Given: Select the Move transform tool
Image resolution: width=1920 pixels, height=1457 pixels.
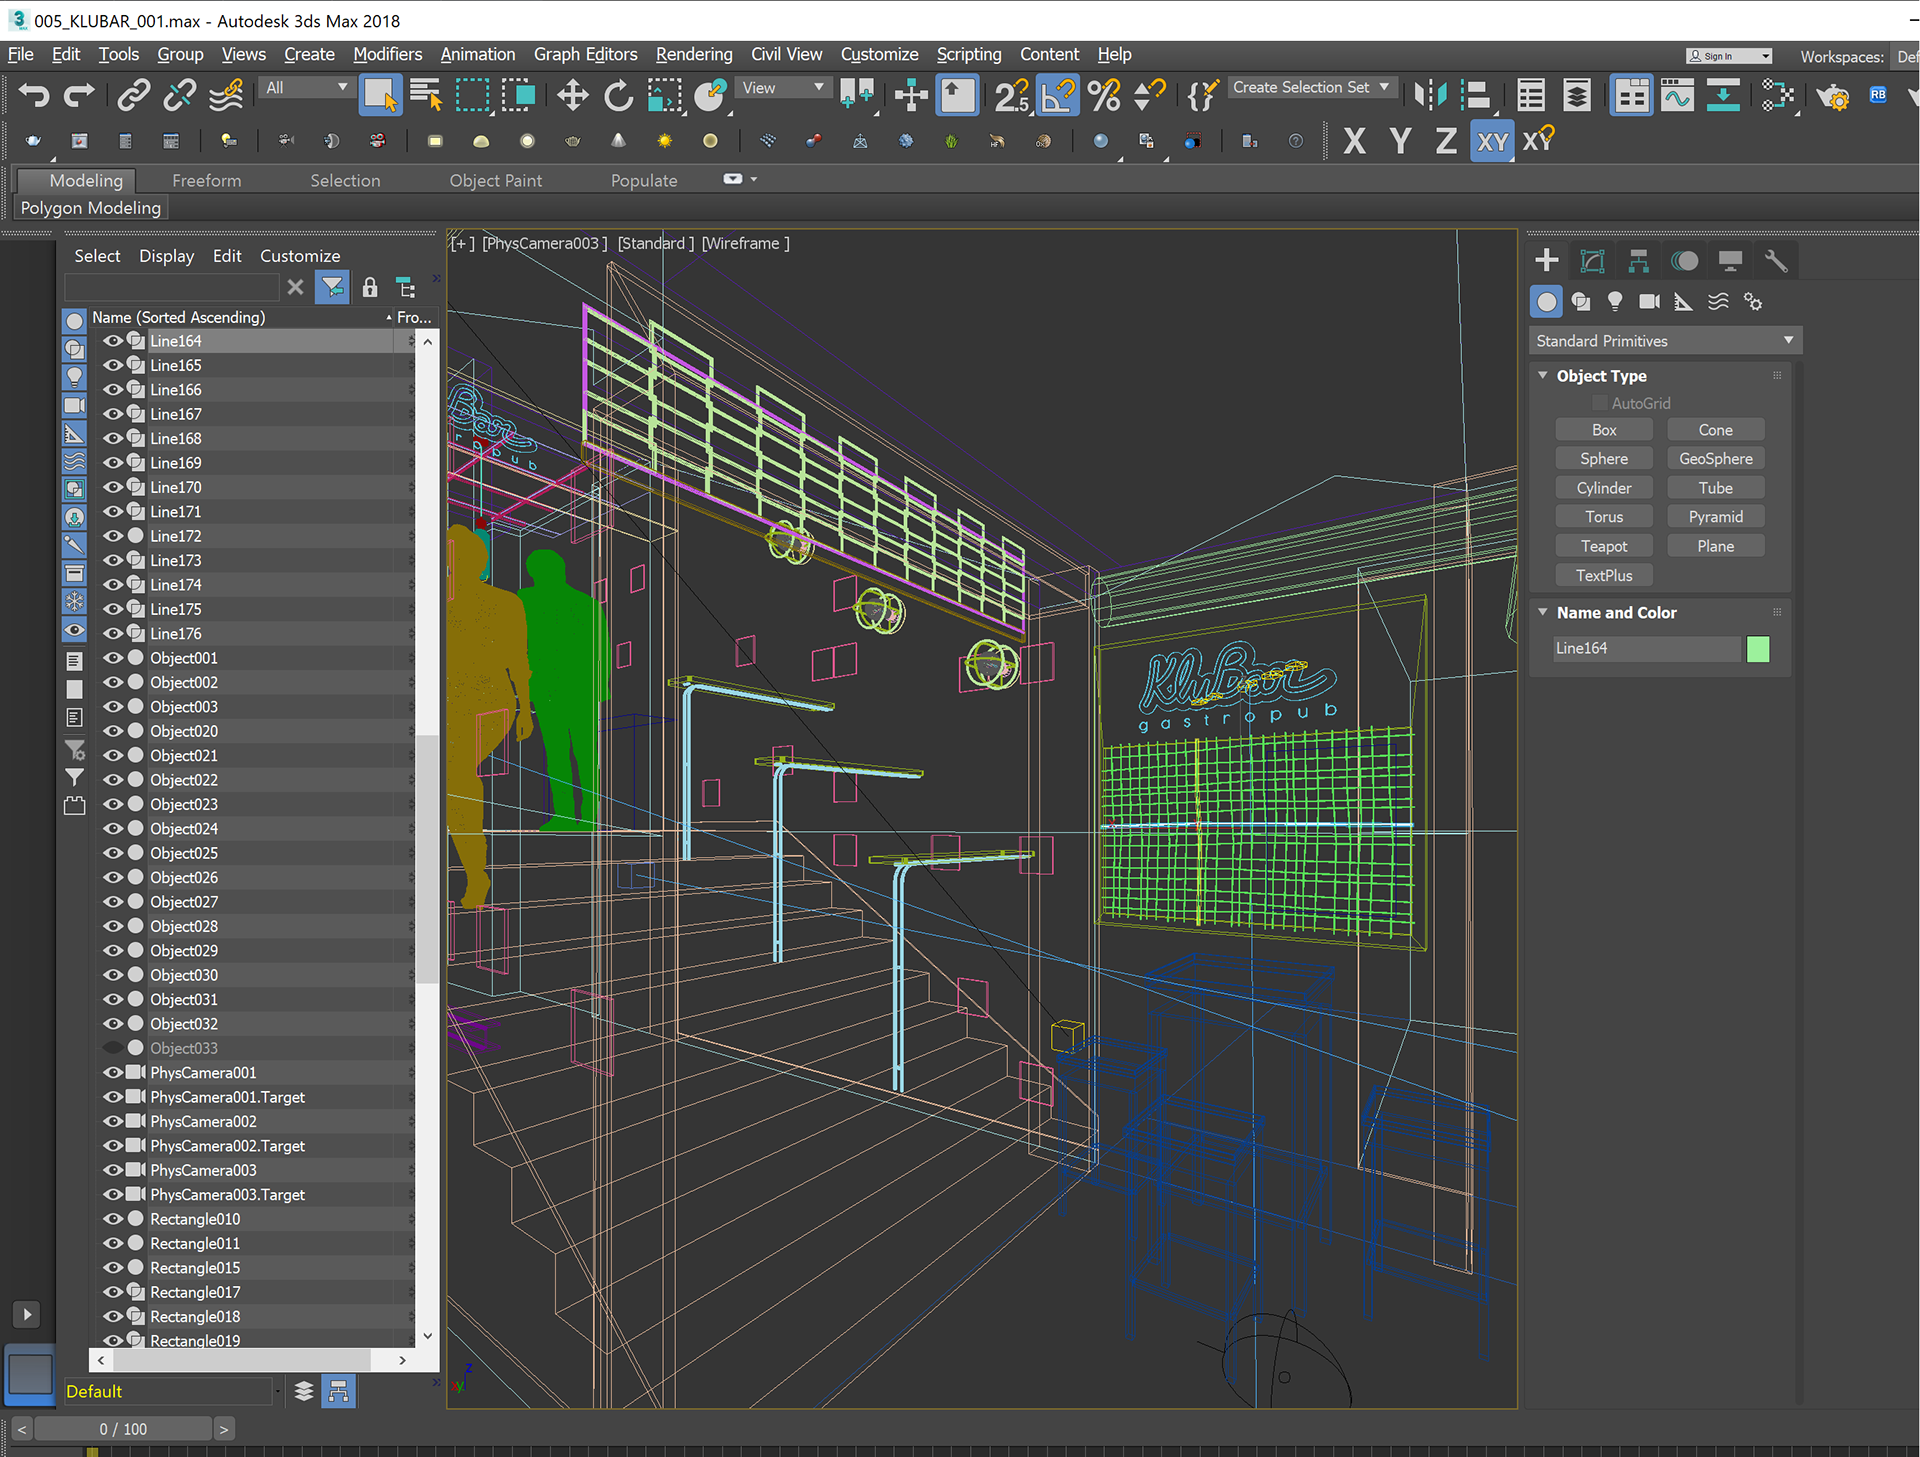Looking at the screenshot, I should click(x=572, y=96).
